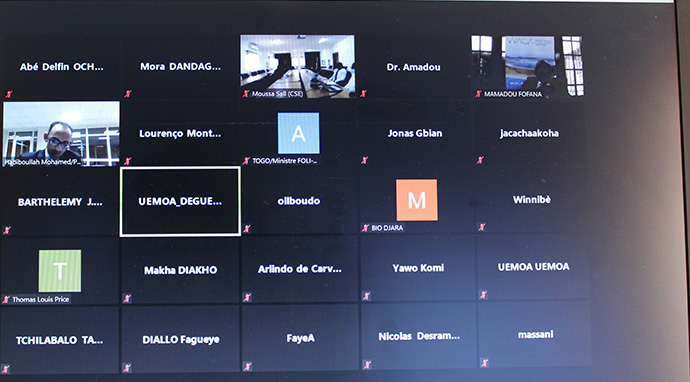Screen dimensions: 690x382
Task: Open Moussa Sall conference room video
Action: [297, 66]
